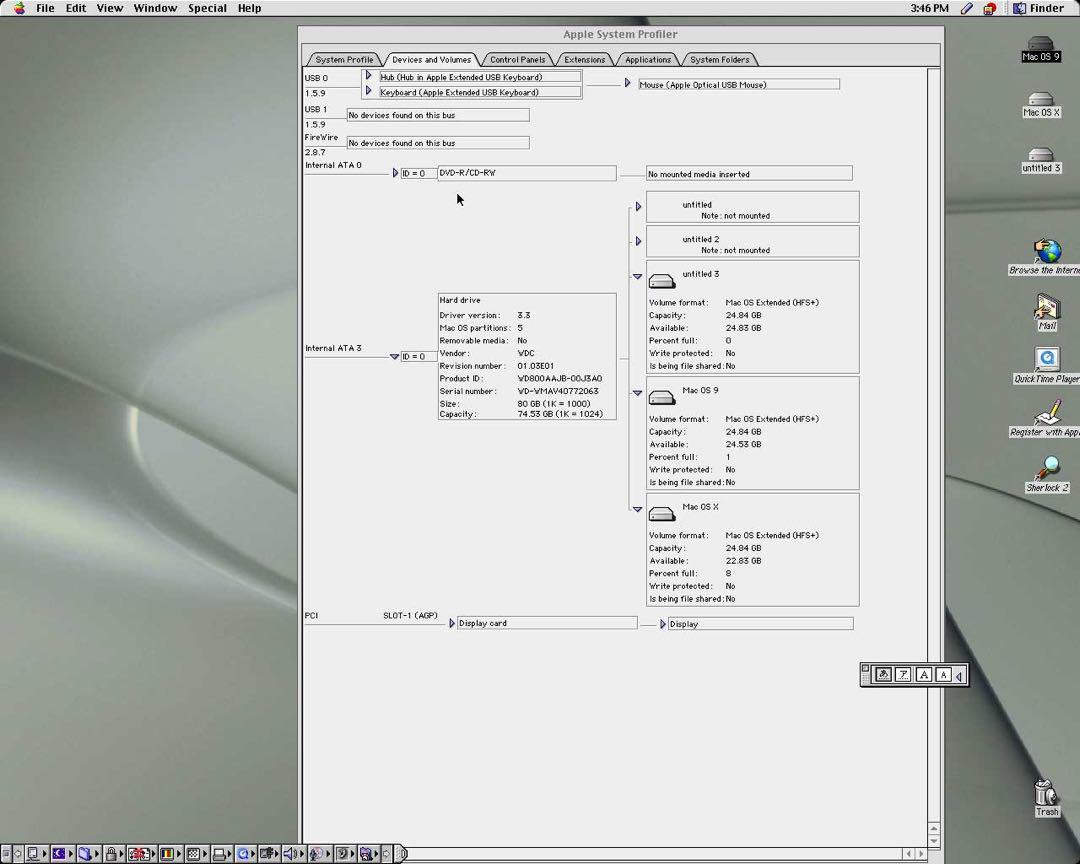Select hiragana input in the floating palette

point(883,675)
